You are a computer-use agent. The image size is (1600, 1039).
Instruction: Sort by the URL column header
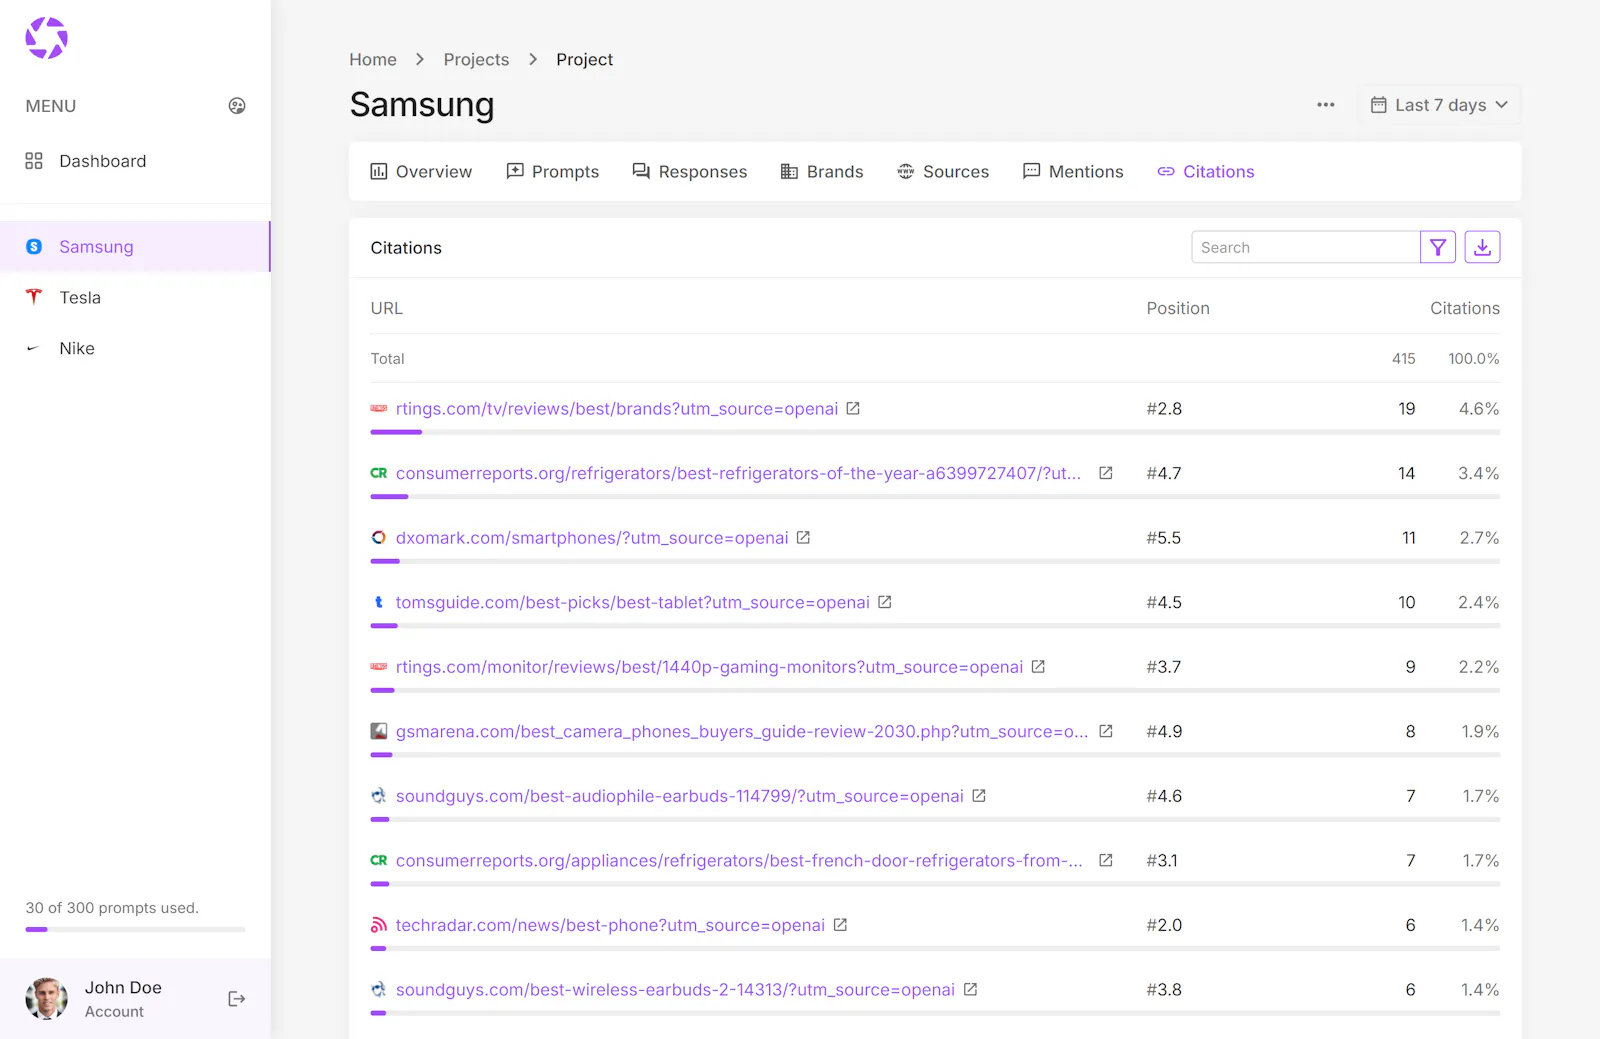[387, 309]
